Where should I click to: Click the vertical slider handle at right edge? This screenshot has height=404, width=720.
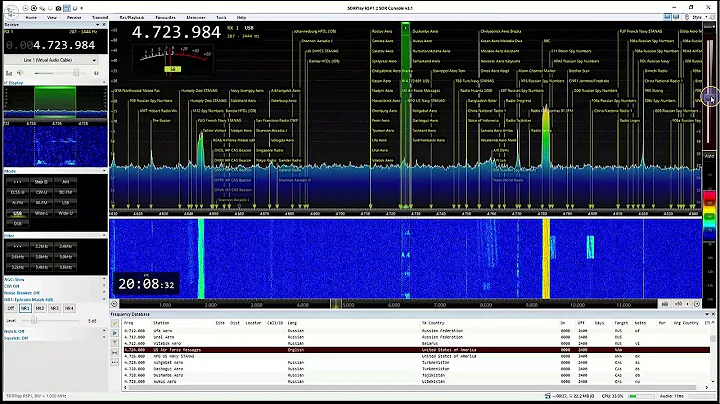709,97
